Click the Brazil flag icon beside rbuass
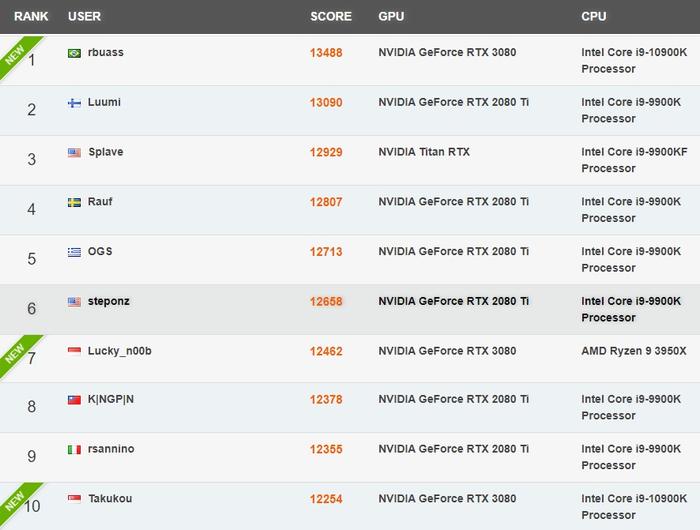Screen dimensions: 700x530 74,53
